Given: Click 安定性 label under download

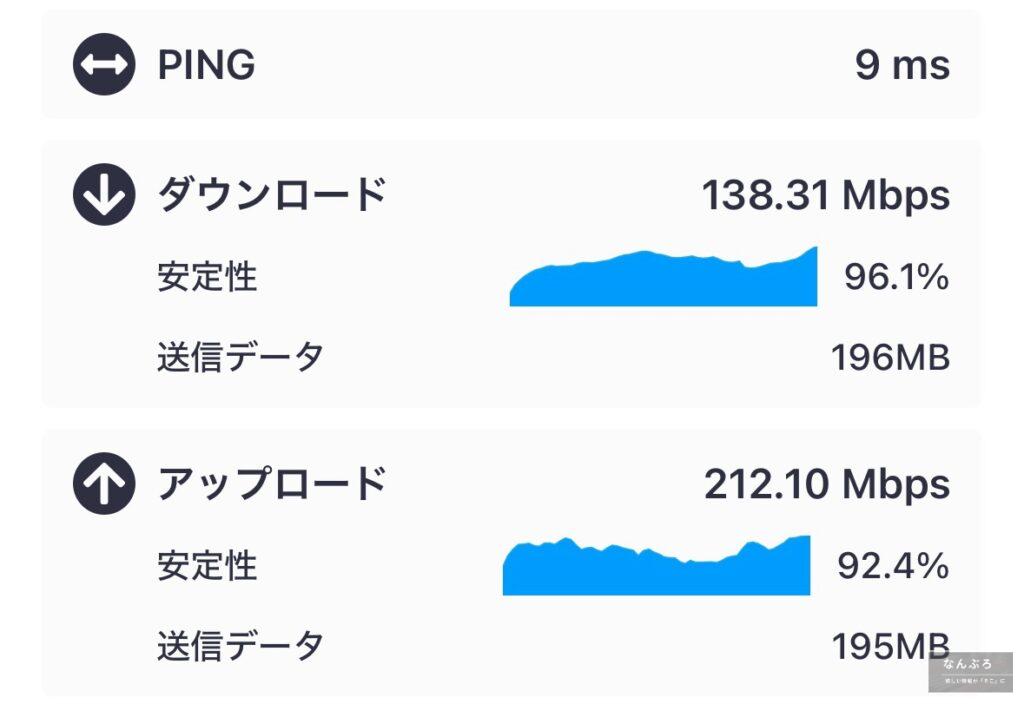Looking at the screenshot, I should click(207, 277).
